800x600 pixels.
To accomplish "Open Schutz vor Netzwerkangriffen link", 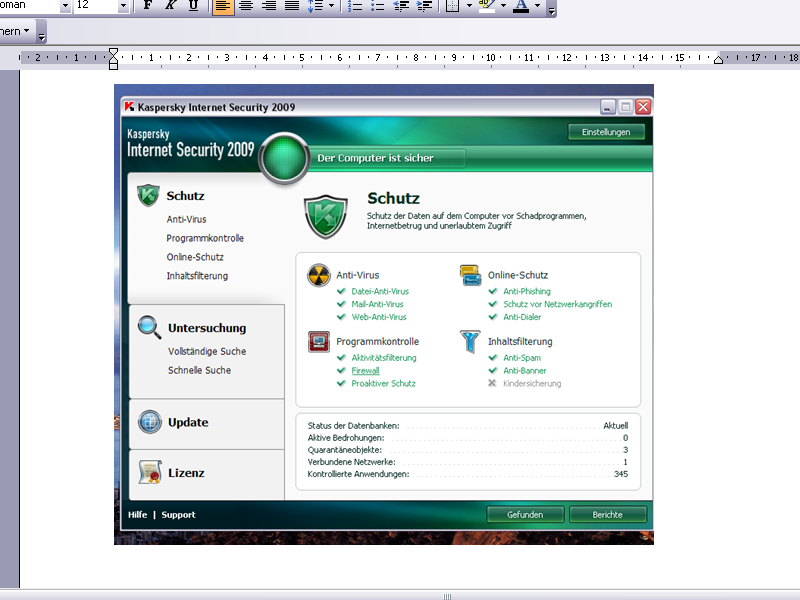I will [558, 304].
